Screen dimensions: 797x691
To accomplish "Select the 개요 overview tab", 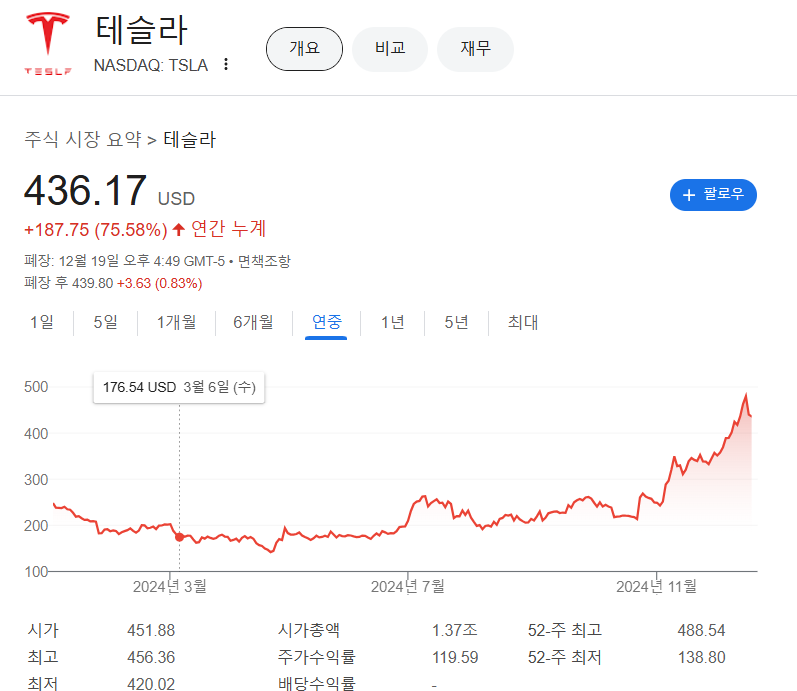I will tap(304, 49).
